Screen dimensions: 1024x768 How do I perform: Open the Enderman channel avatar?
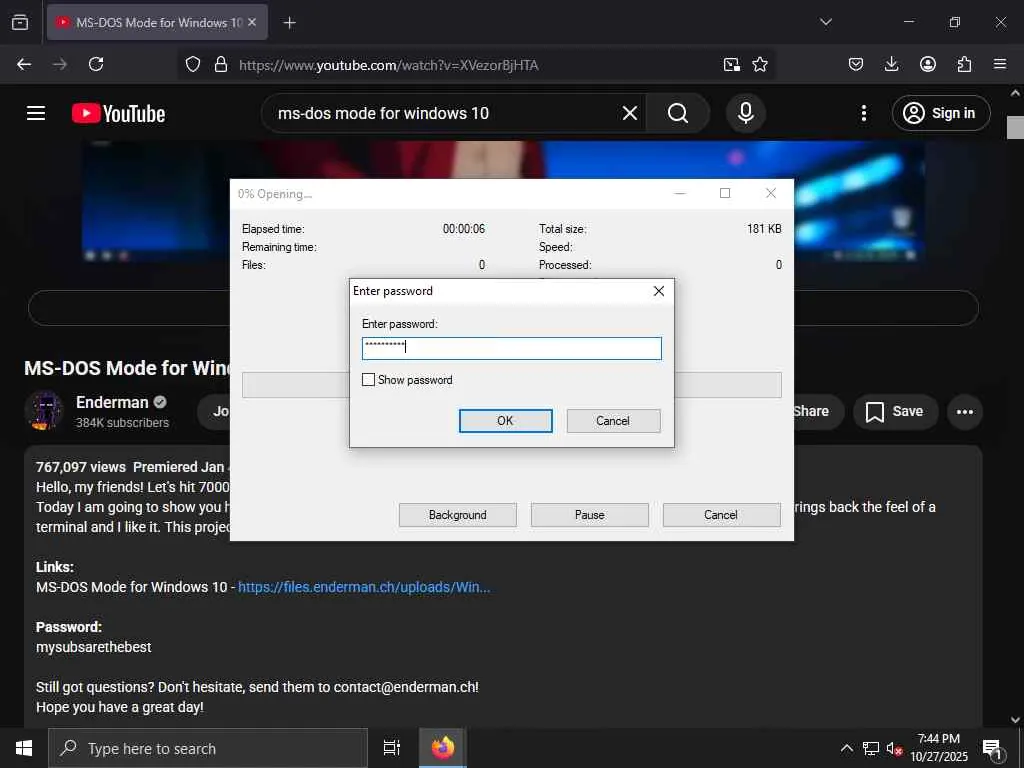pyautogui.click(x=44, y=411)
